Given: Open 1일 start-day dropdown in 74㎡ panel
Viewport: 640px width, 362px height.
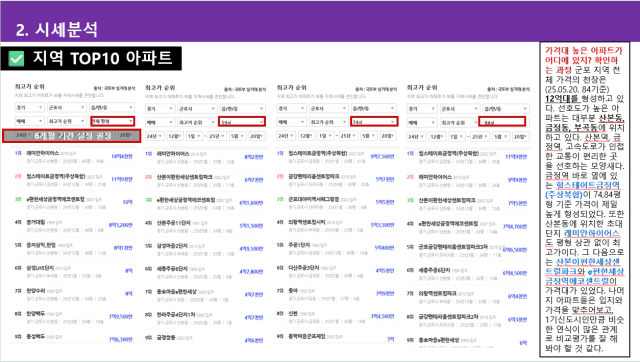Looking at the screenshot, I should [325, 136].
